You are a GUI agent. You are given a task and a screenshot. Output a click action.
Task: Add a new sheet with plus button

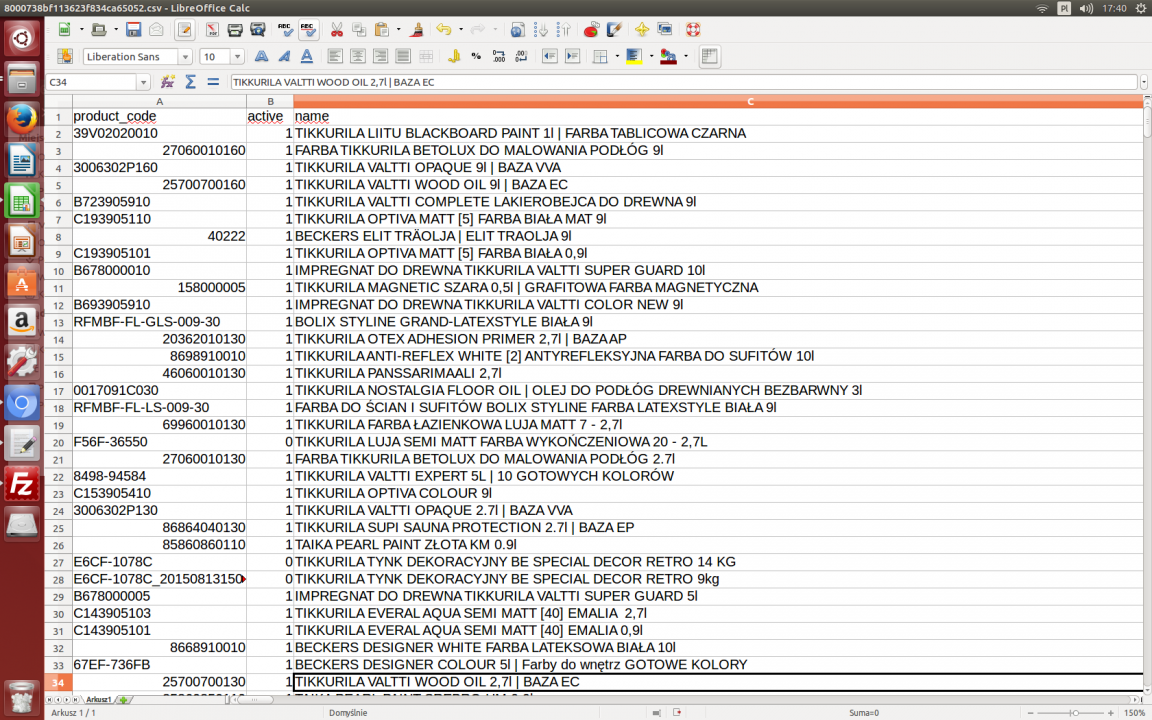(123, 699)
